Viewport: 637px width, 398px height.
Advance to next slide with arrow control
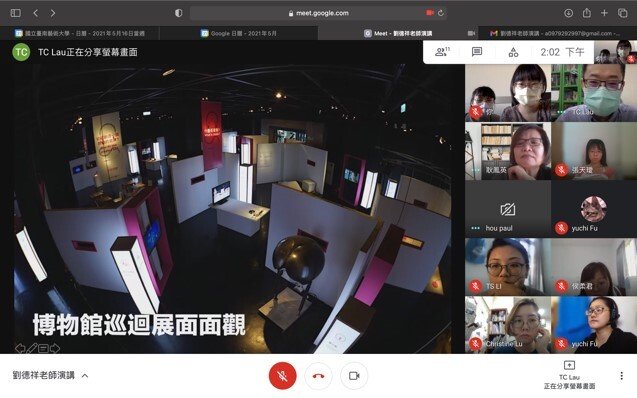pyautogui.click(x=55, y=348)
